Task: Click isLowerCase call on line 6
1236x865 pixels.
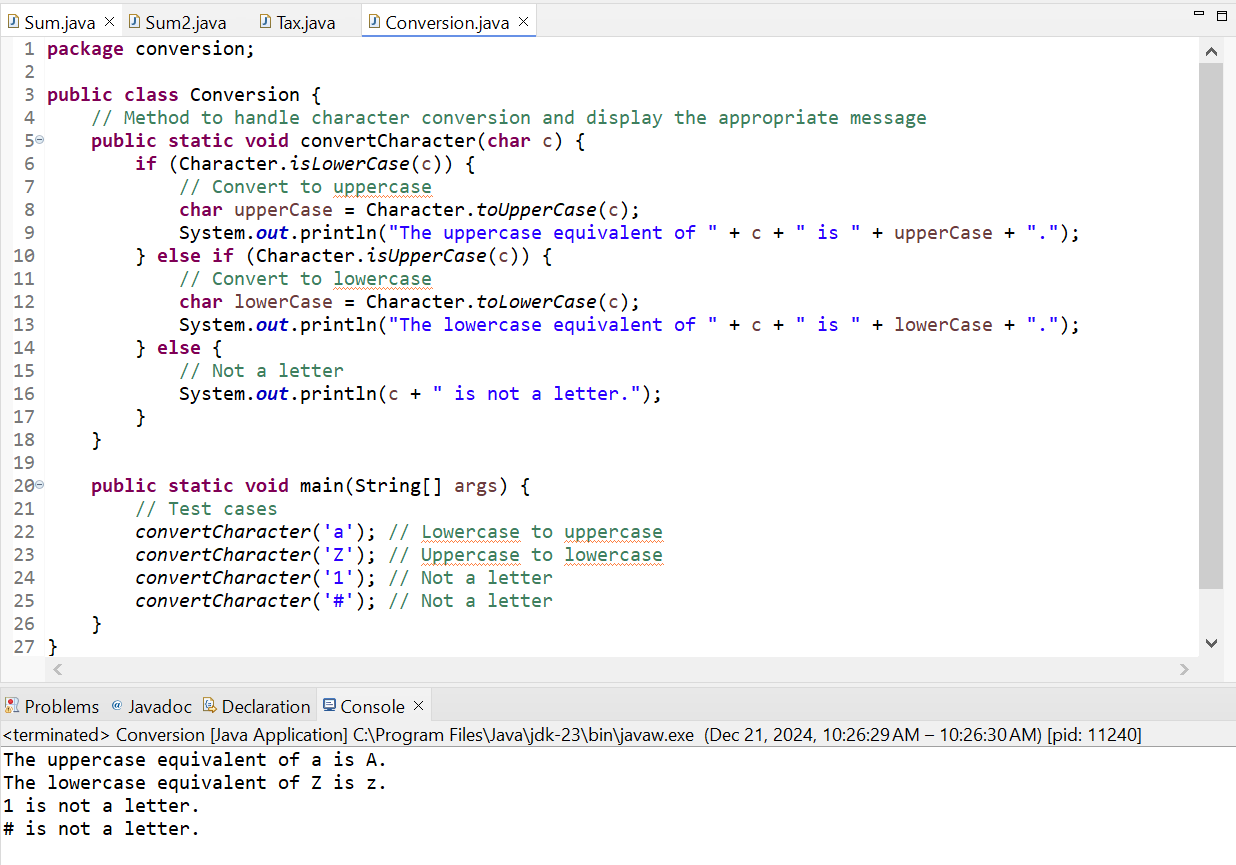Action: pos(349,164)
